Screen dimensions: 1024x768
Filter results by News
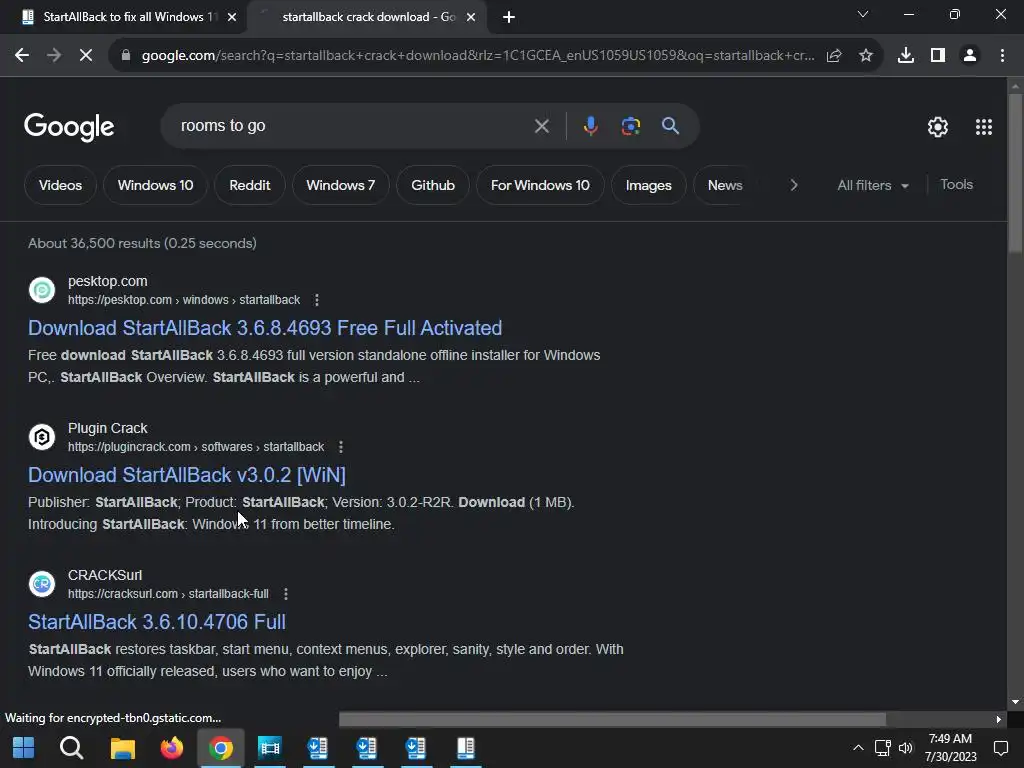coord(725,185)
